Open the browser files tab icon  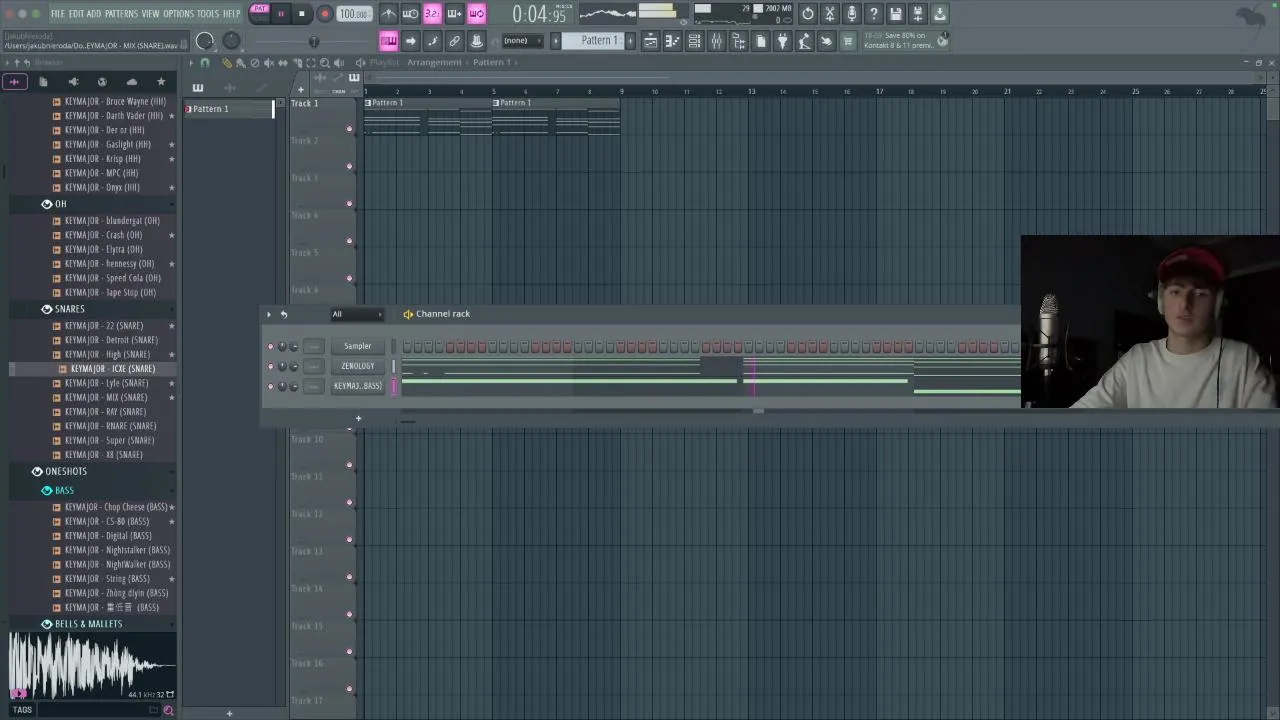(43, 82)
